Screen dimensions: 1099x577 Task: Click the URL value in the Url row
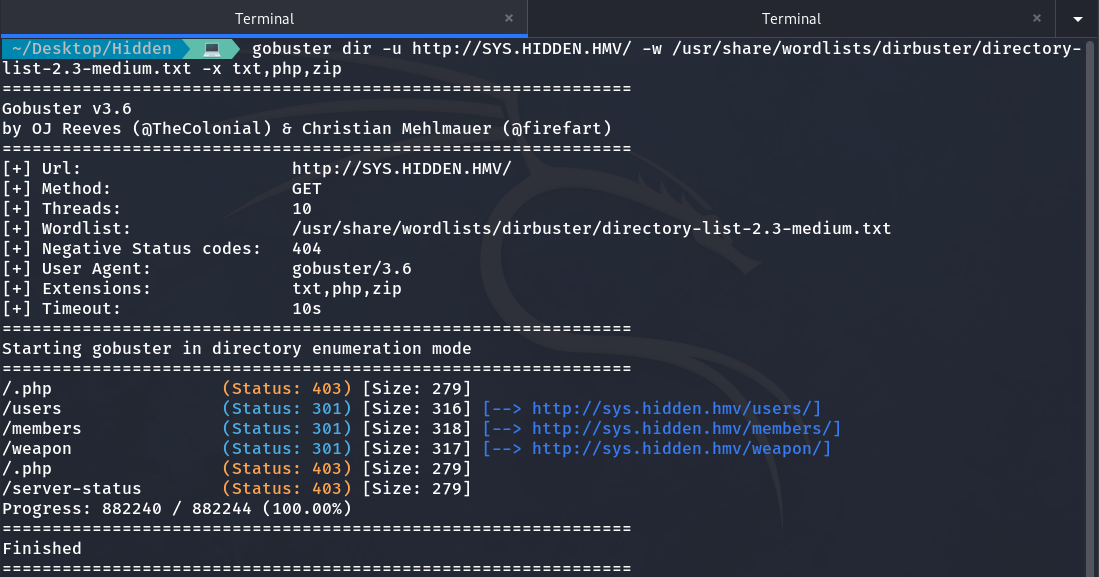(401, 168)
